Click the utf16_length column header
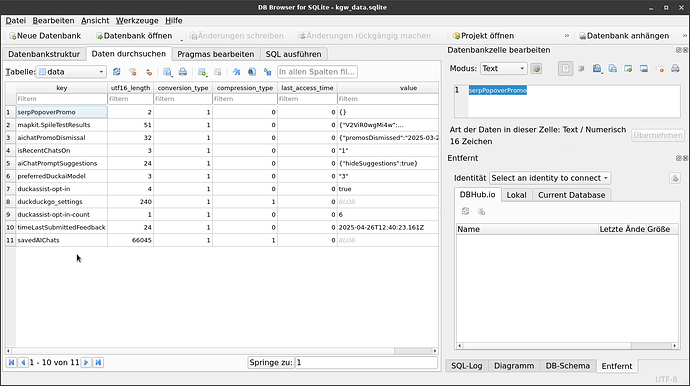The width and height of the screenshot is (690, 386). tap(130, 88)
